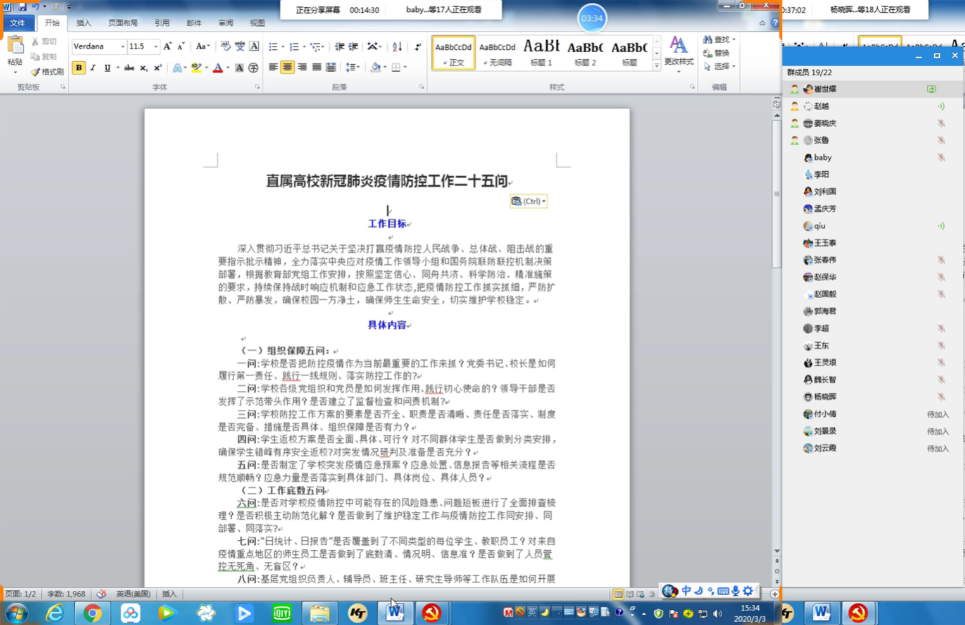Toggle muted microphone for 姜晓庆
The image size is (965, 625).
click(941, 124)
